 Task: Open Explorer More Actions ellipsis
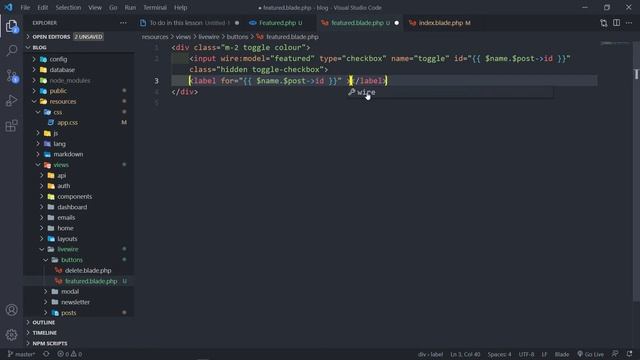coord(123,23)
